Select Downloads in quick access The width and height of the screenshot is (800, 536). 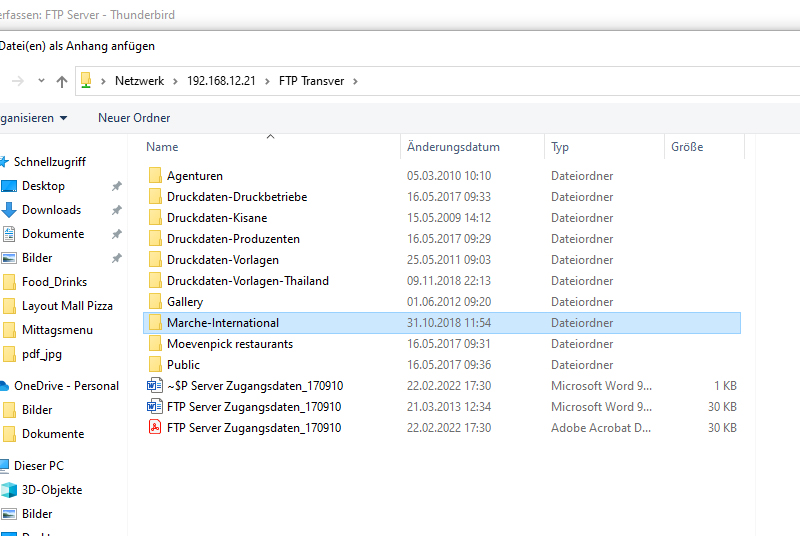[51, 210]
